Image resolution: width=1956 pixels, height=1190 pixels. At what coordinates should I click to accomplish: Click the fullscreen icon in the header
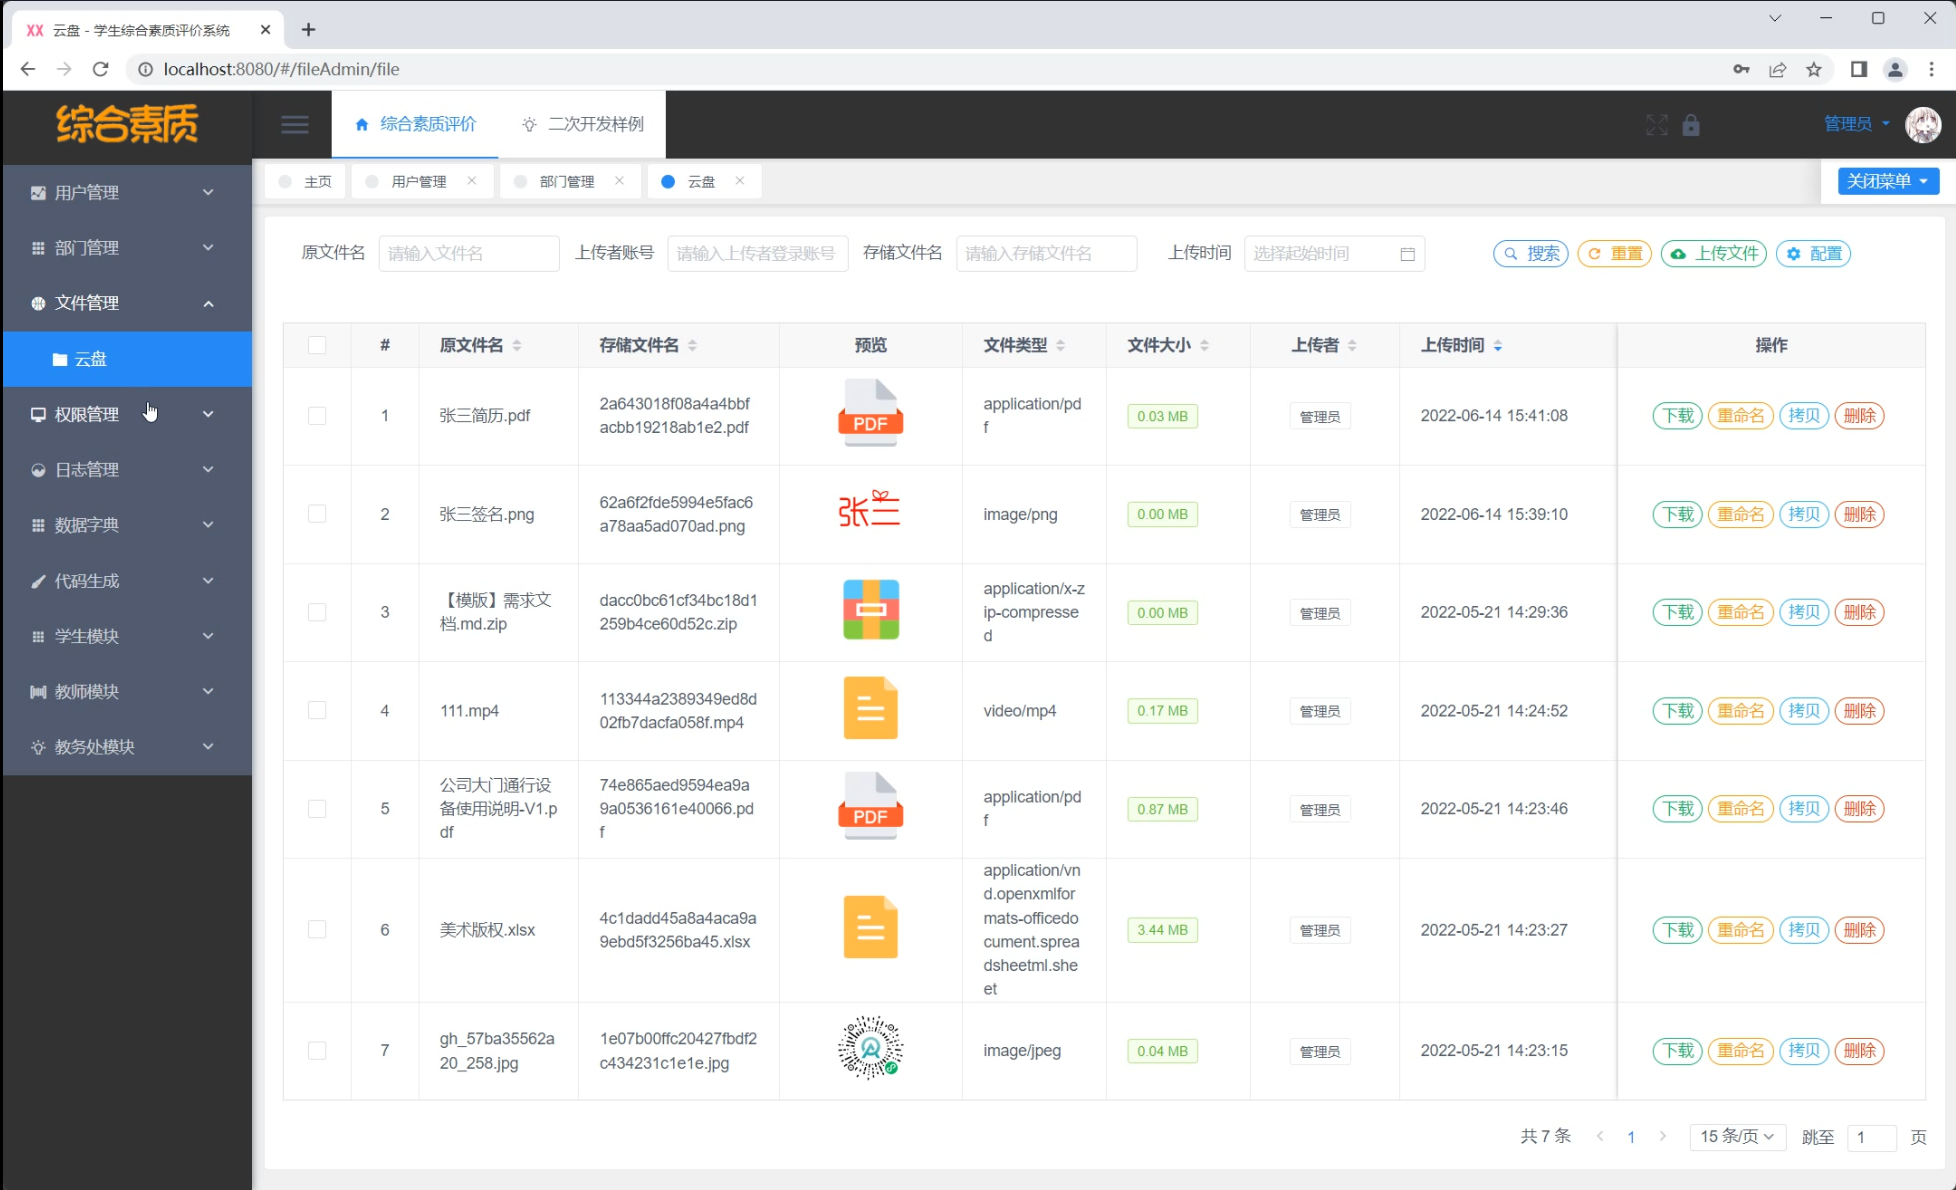1656,125
